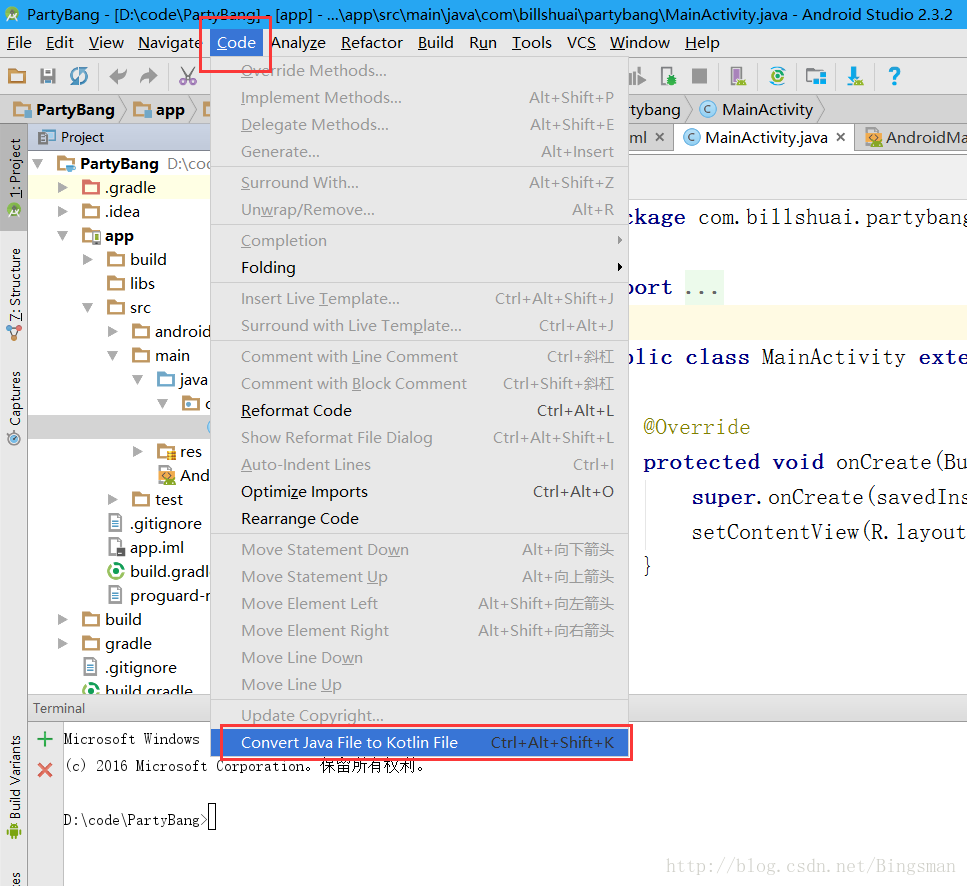Open the Refactor menu
This screenshot has height=886, width=967.
(x=372, y=43)
